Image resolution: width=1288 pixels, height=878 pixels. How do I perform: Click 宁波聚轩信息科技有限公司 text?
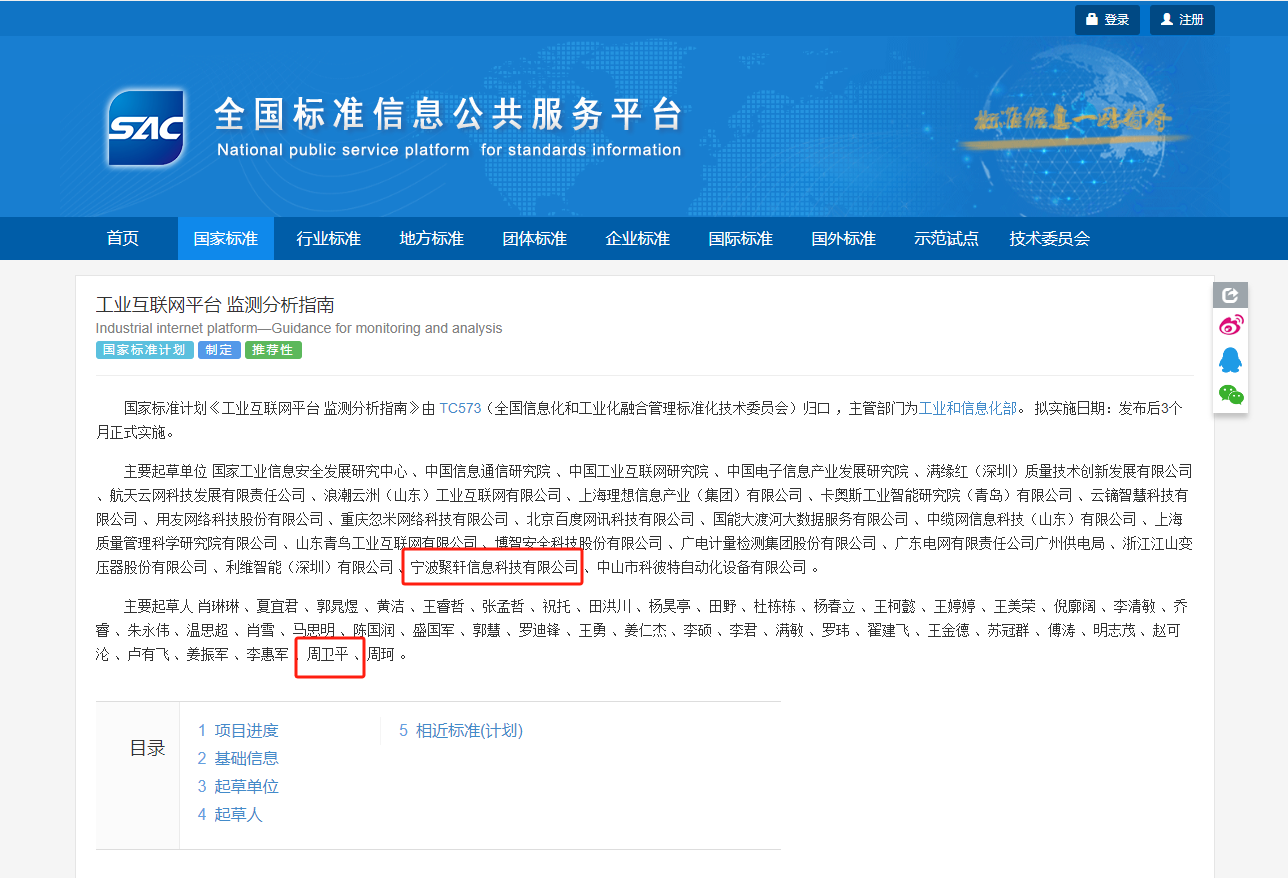pyautogui.click(x=495, y=568)
